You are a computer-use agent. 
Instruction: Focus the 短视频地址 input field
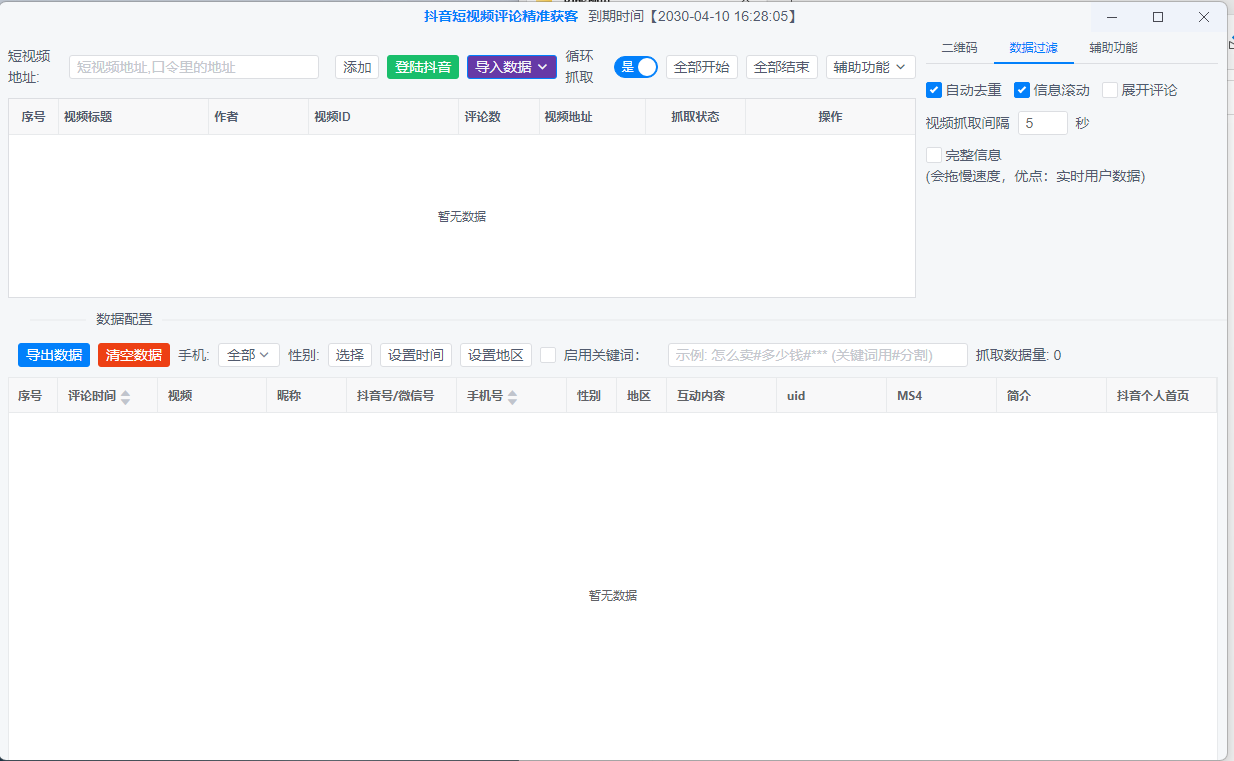[193, 67]
